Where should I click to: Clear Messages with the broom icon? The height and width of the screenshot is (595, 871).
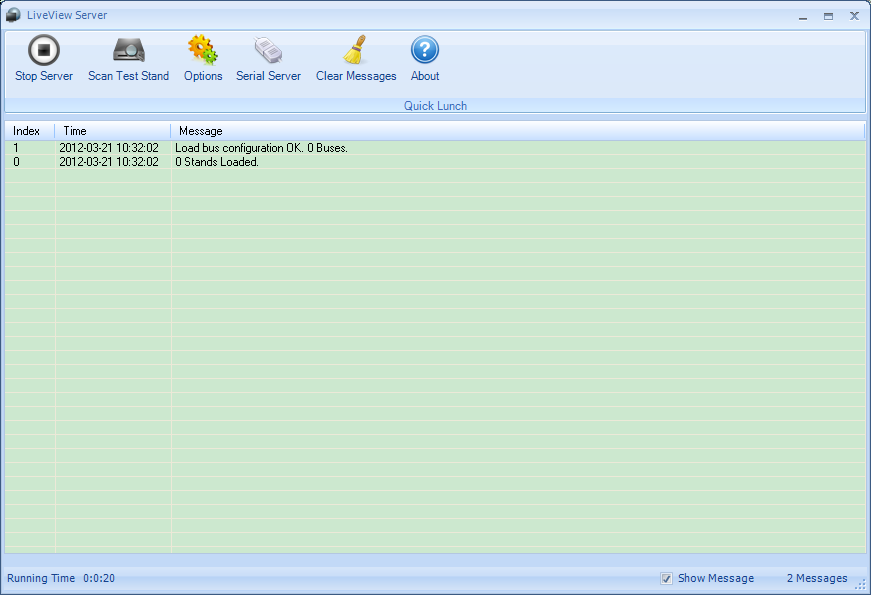point(356,50)
